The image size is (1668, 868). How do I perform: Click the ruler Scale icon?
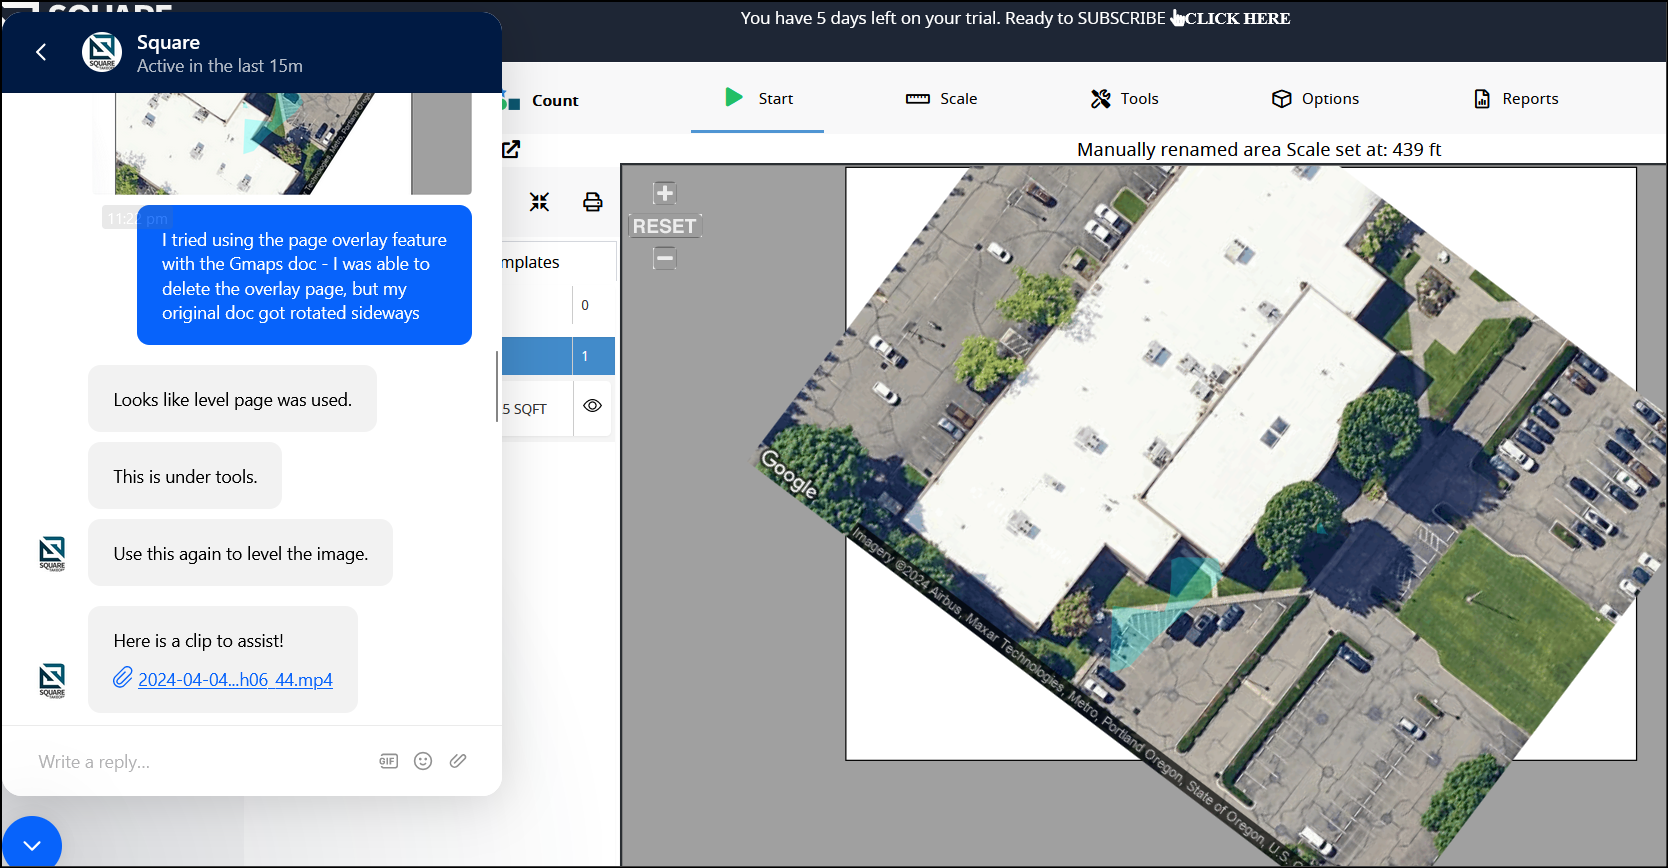click(918, 99)
